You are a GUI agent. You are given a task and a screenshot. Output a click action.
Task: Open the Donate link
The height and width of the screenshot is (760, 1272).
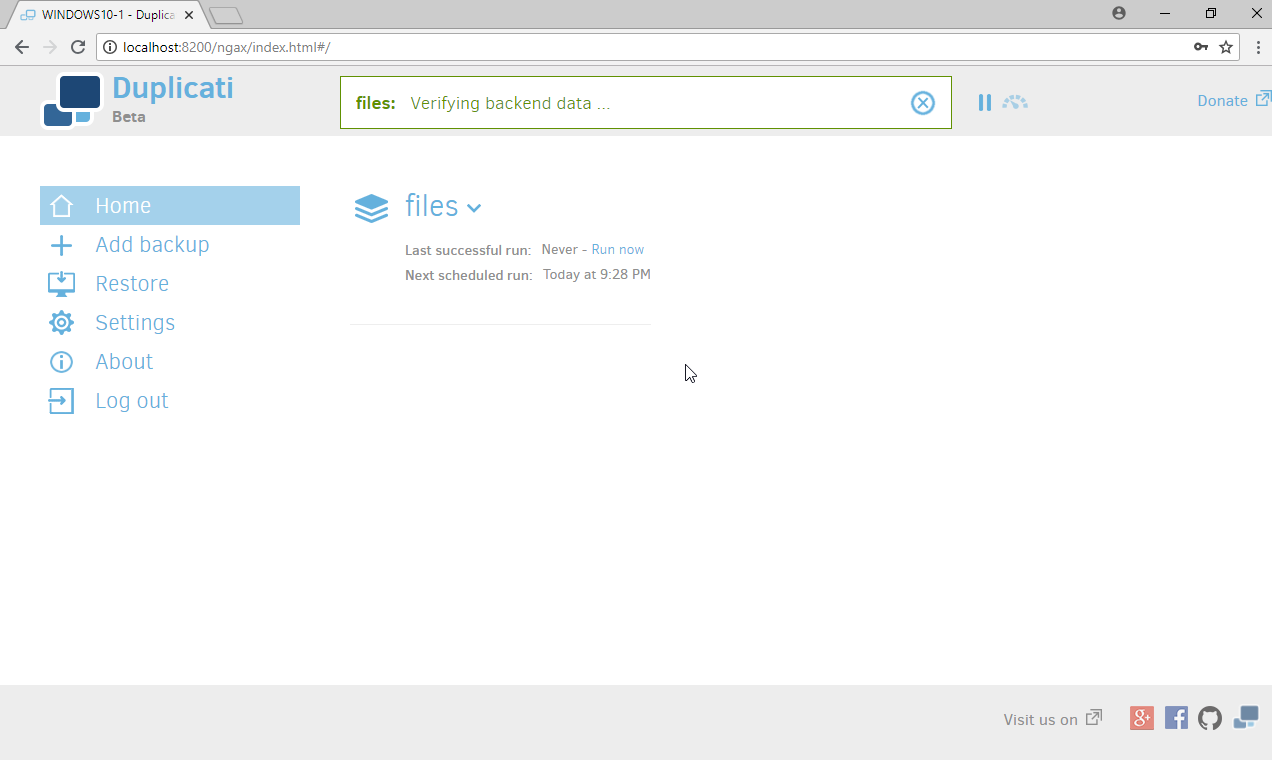click(1222, 100)
